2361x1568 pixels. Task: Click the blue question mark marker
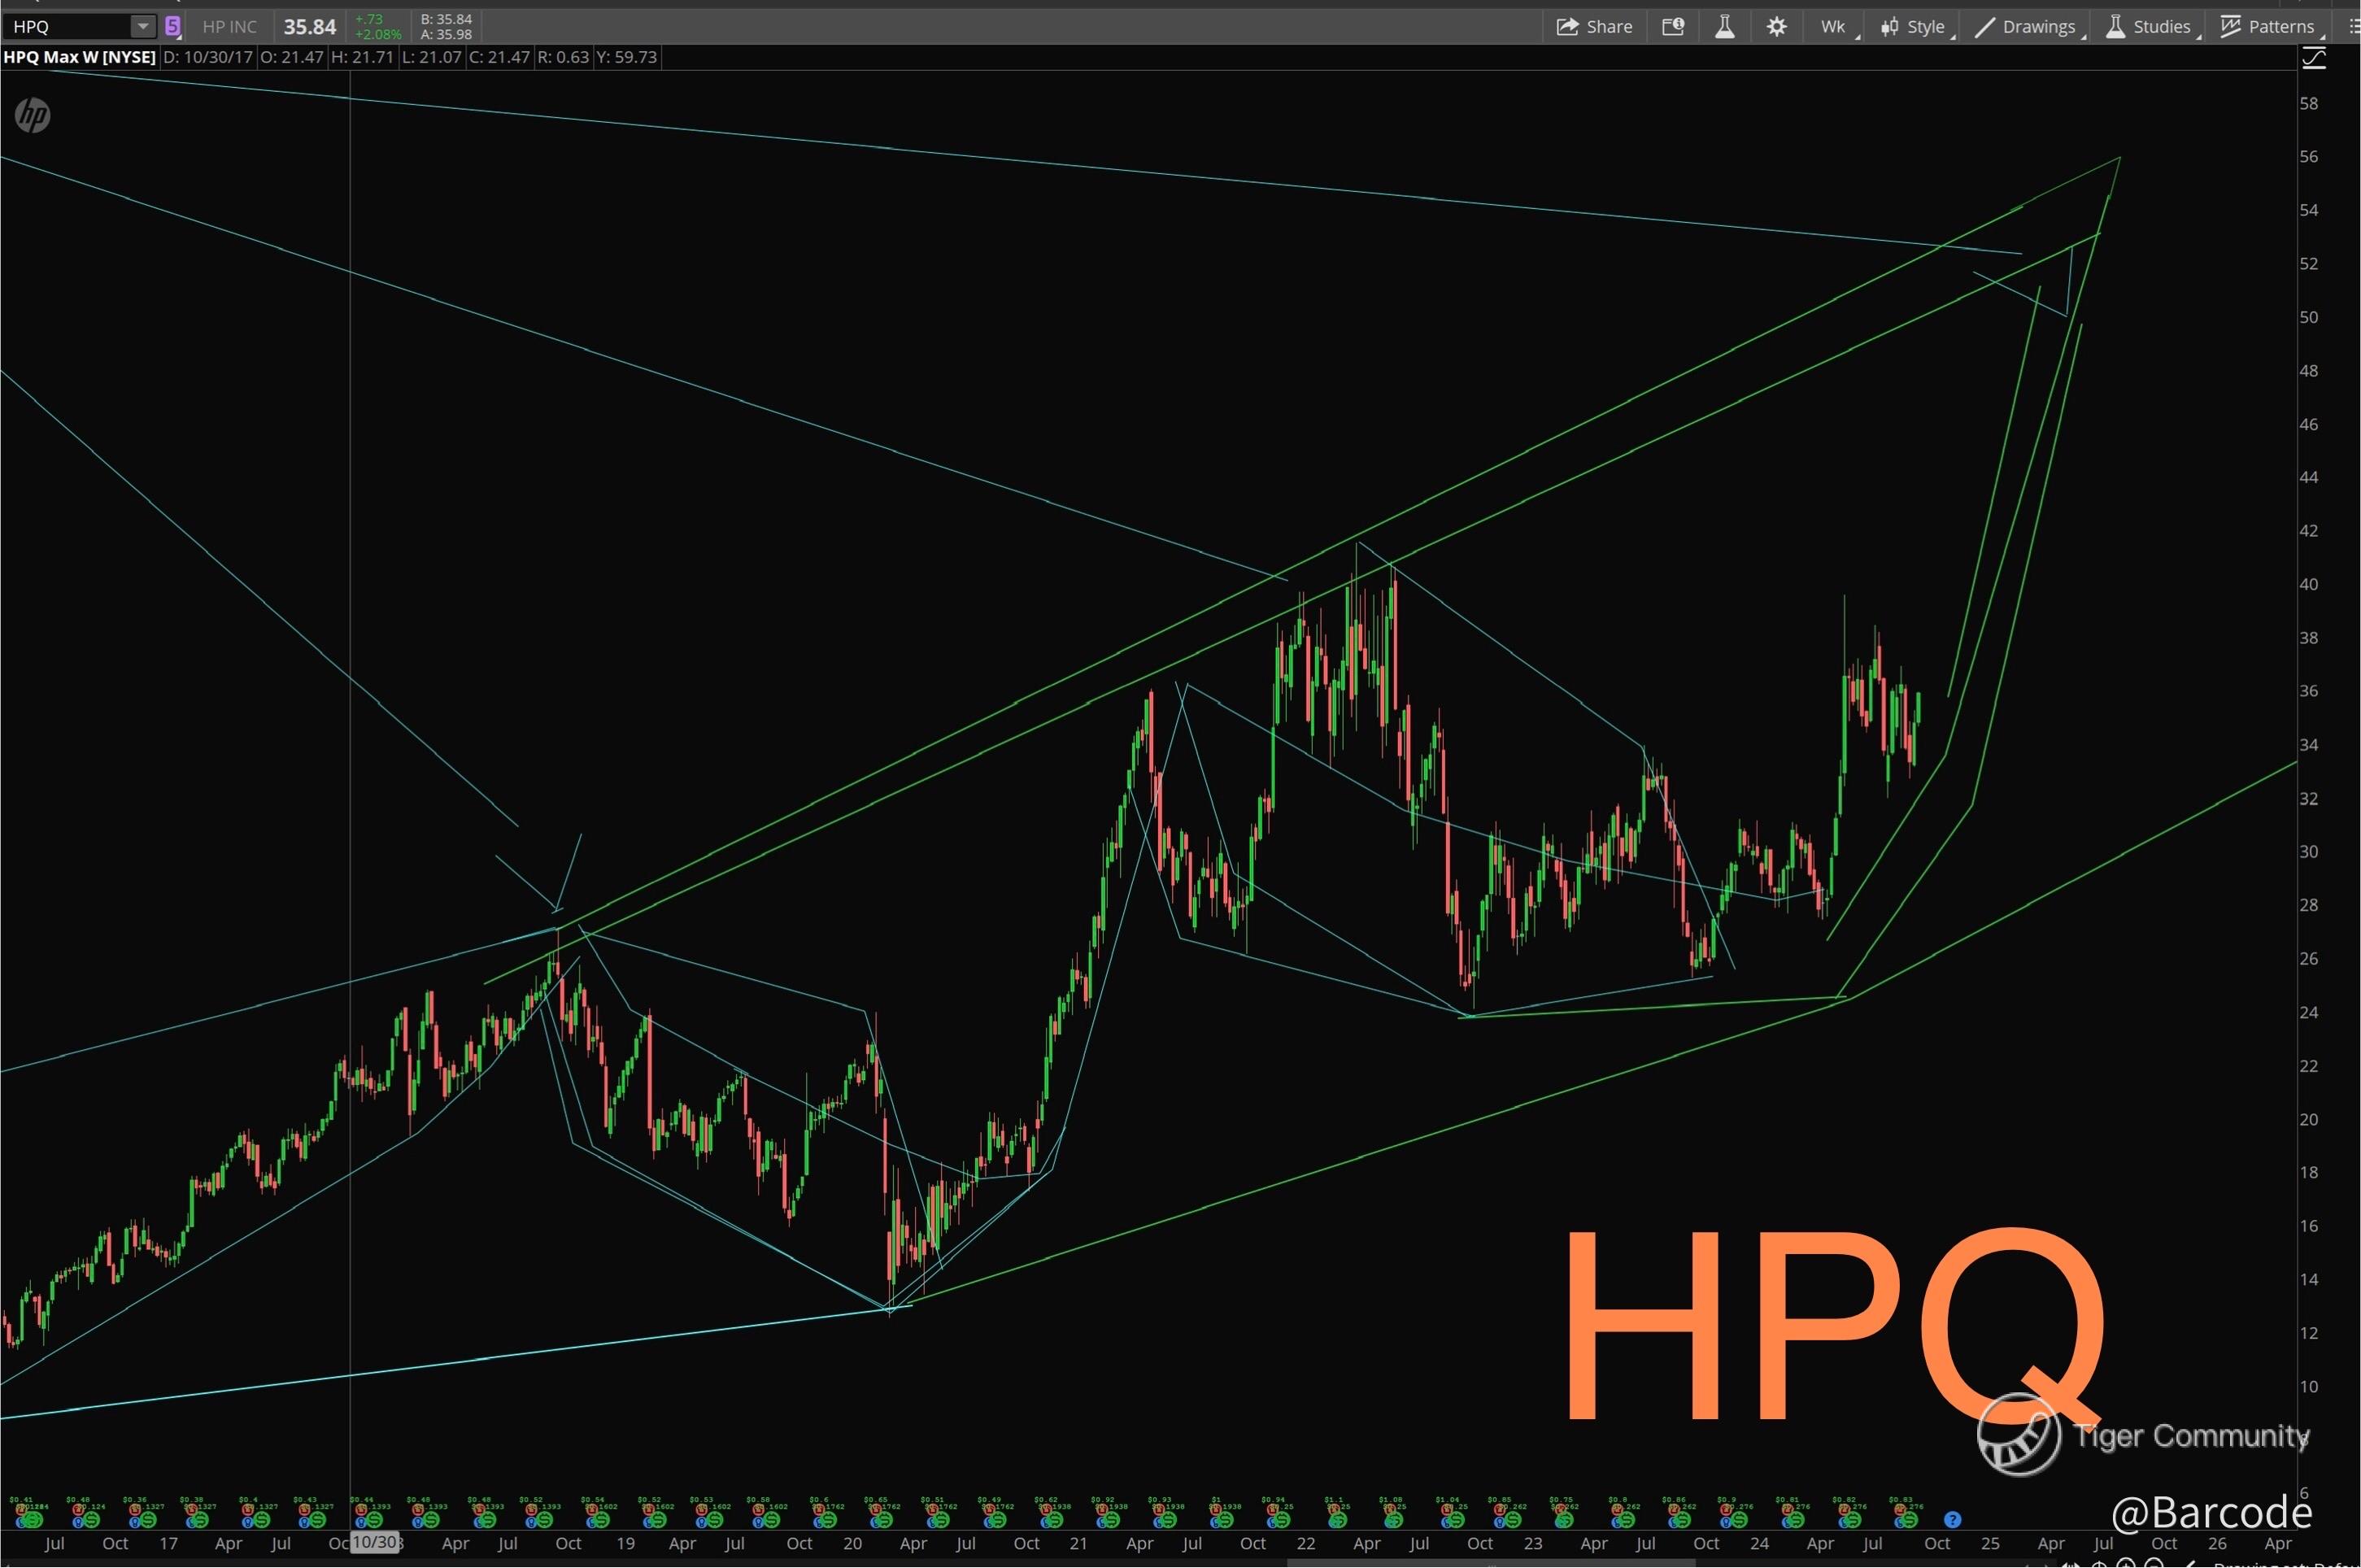click(1952, 1519)
